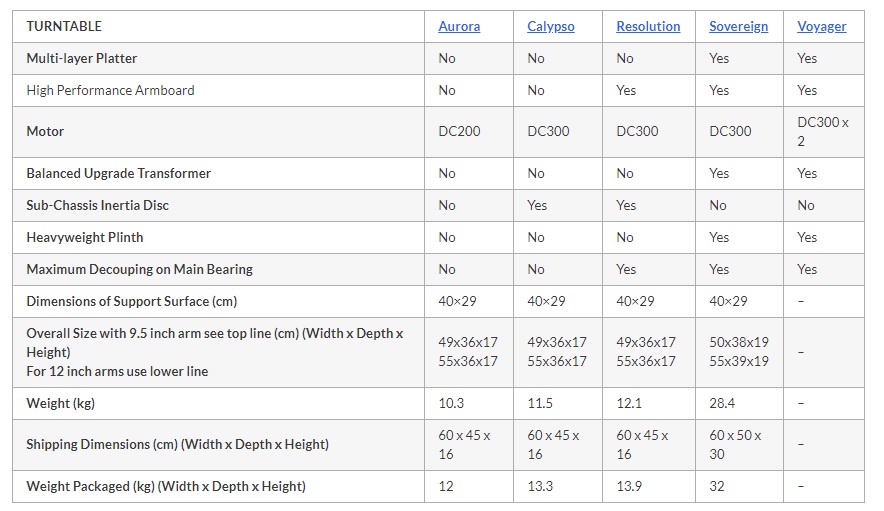Follow the Resolution turntable link
Image resolution: width=884 pixels, height=511 pixels.
tap(648, 27)
